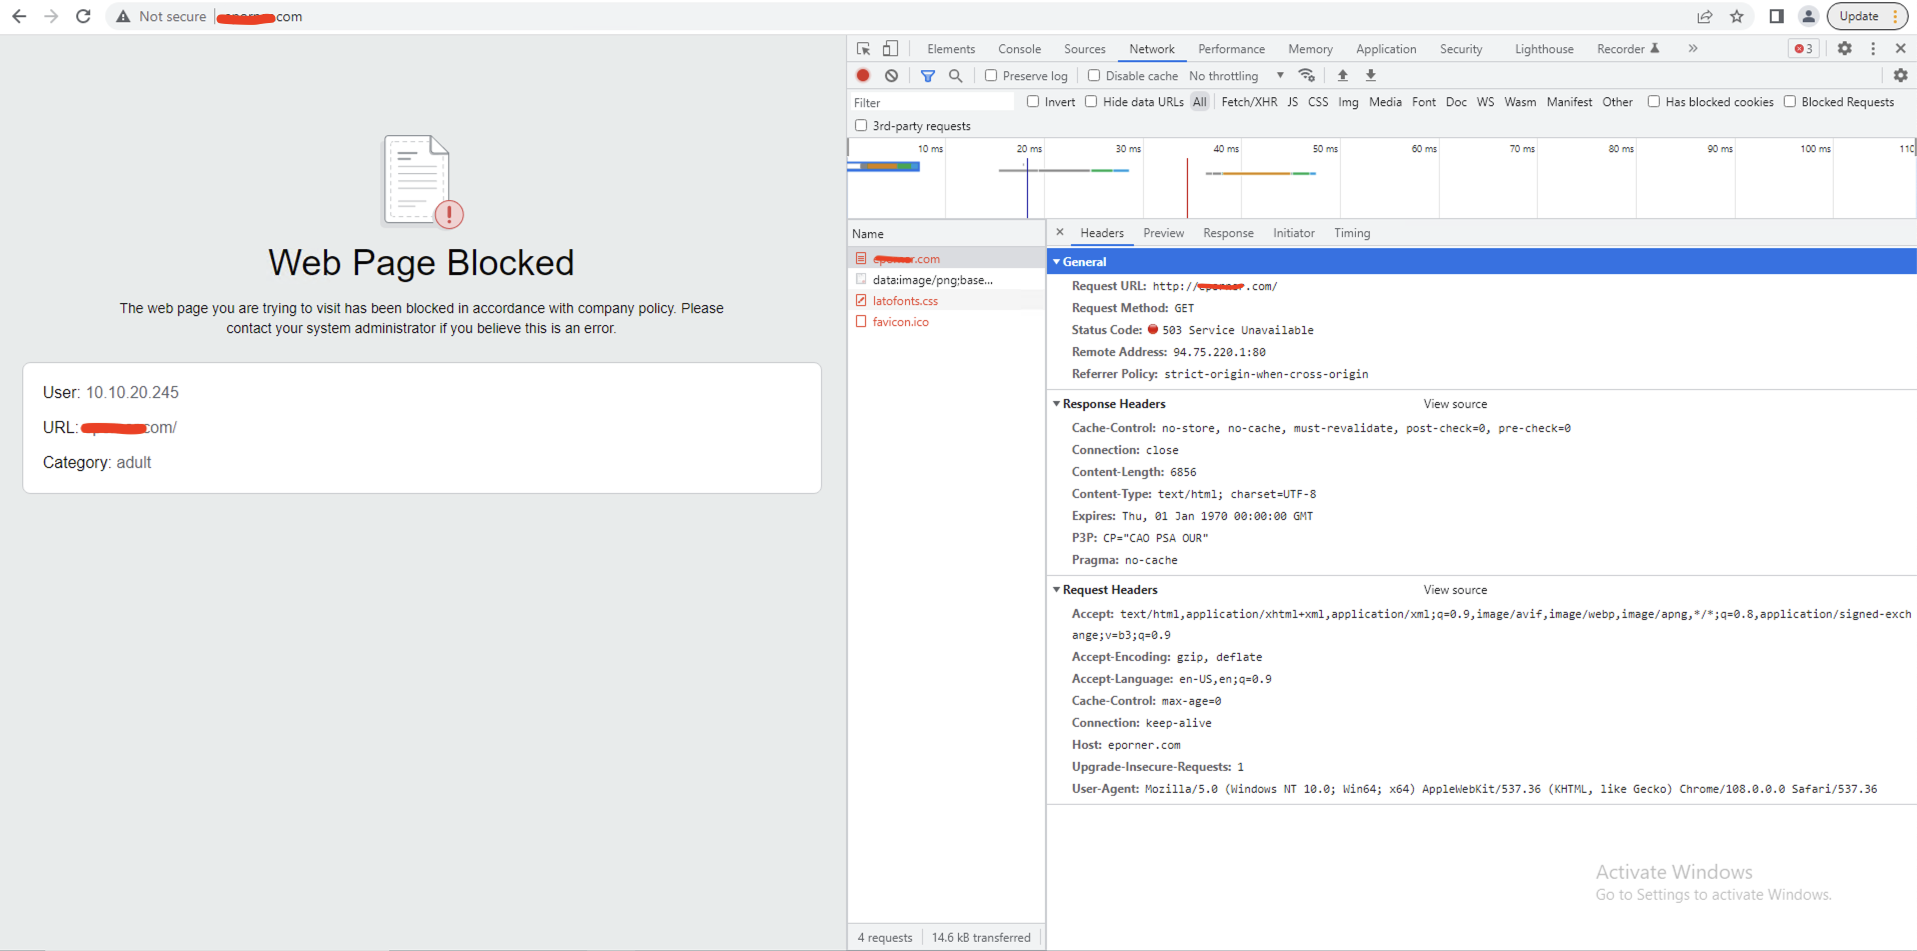Tick Hide data URLs checkbox
The height and width of the screenshot is (951, 1917).
click(1091, 101)
